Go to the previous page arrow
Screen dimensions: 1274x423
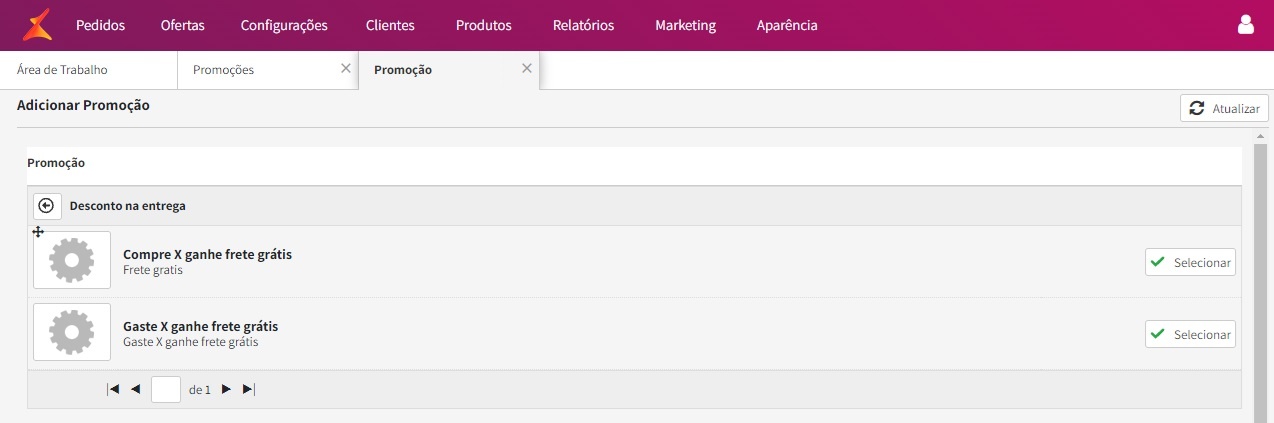tap(135, 389)
